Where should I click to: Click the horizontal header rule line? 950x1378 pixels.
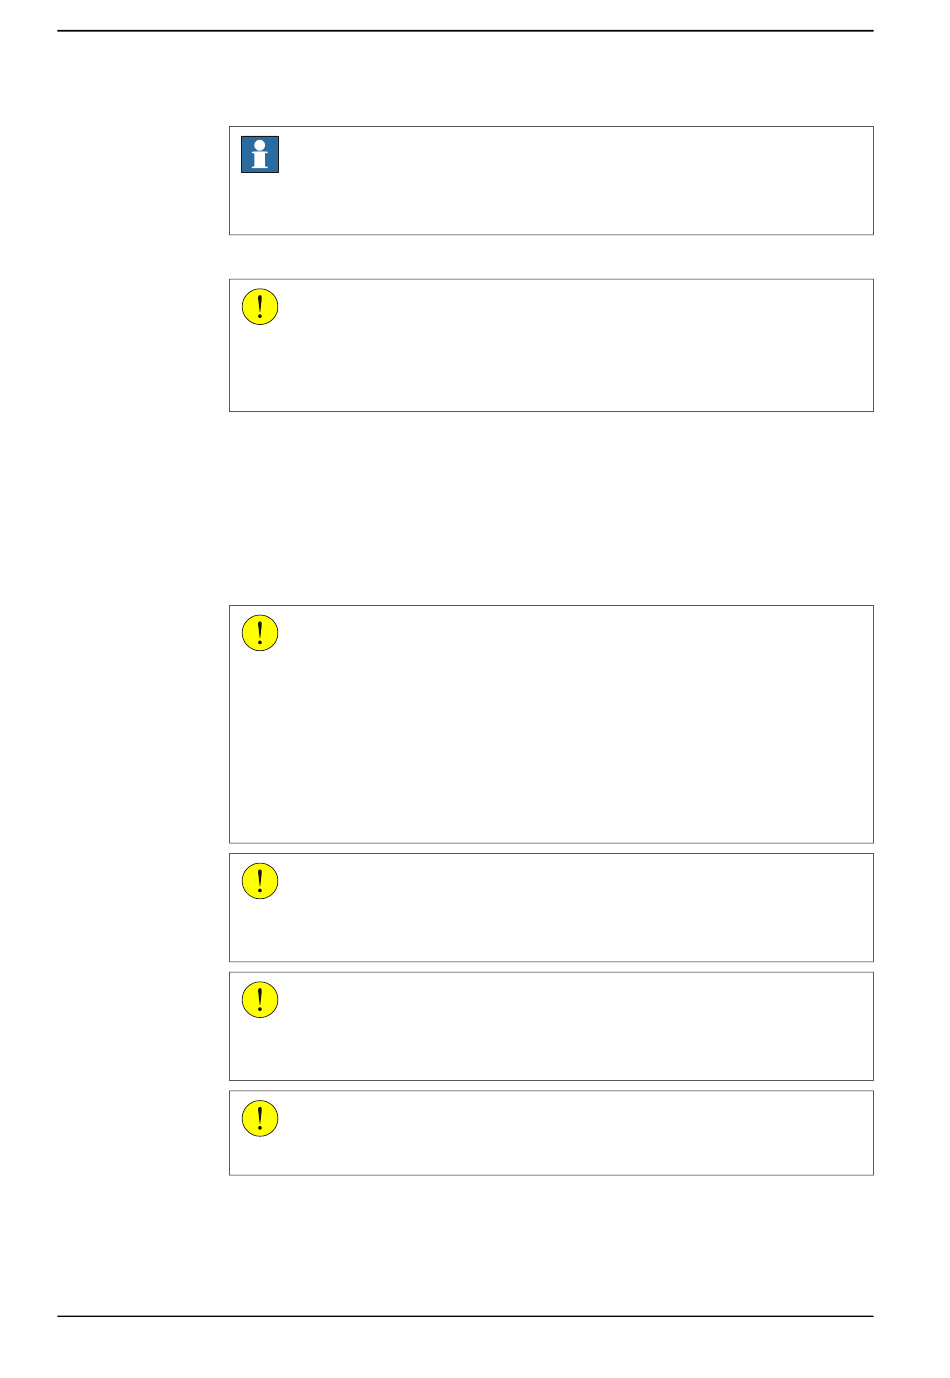[x=465, y=31]
